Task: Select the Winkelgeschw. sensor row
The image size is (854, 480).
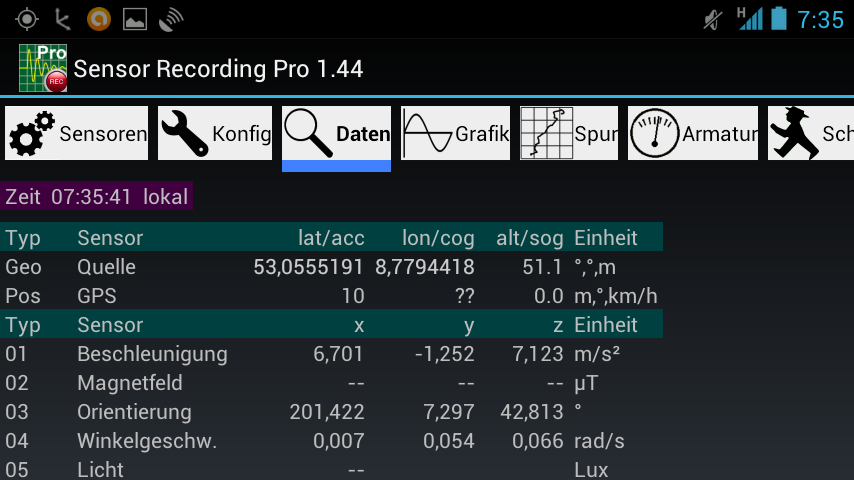Action: coord(331,441)
